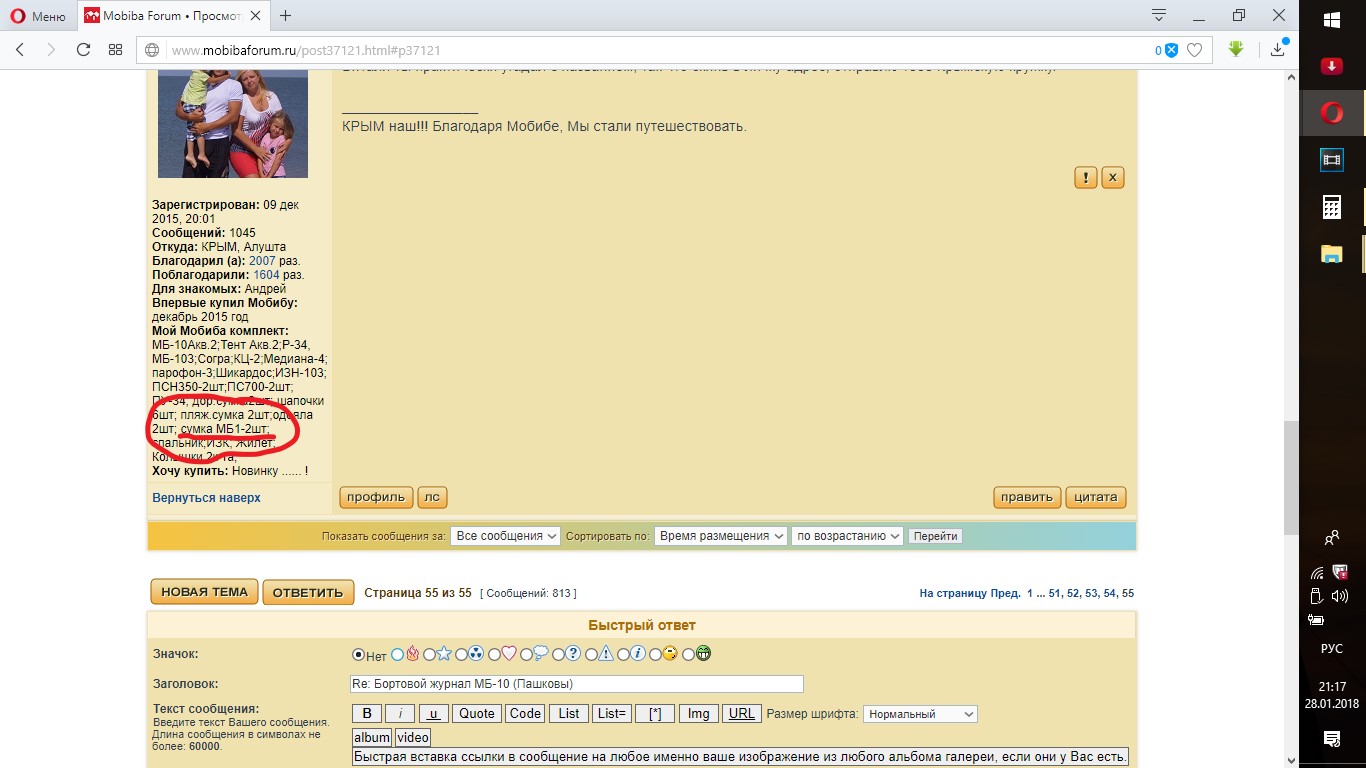Select green grin smiley radio button

pyautogui.click(x=689, y=655)
